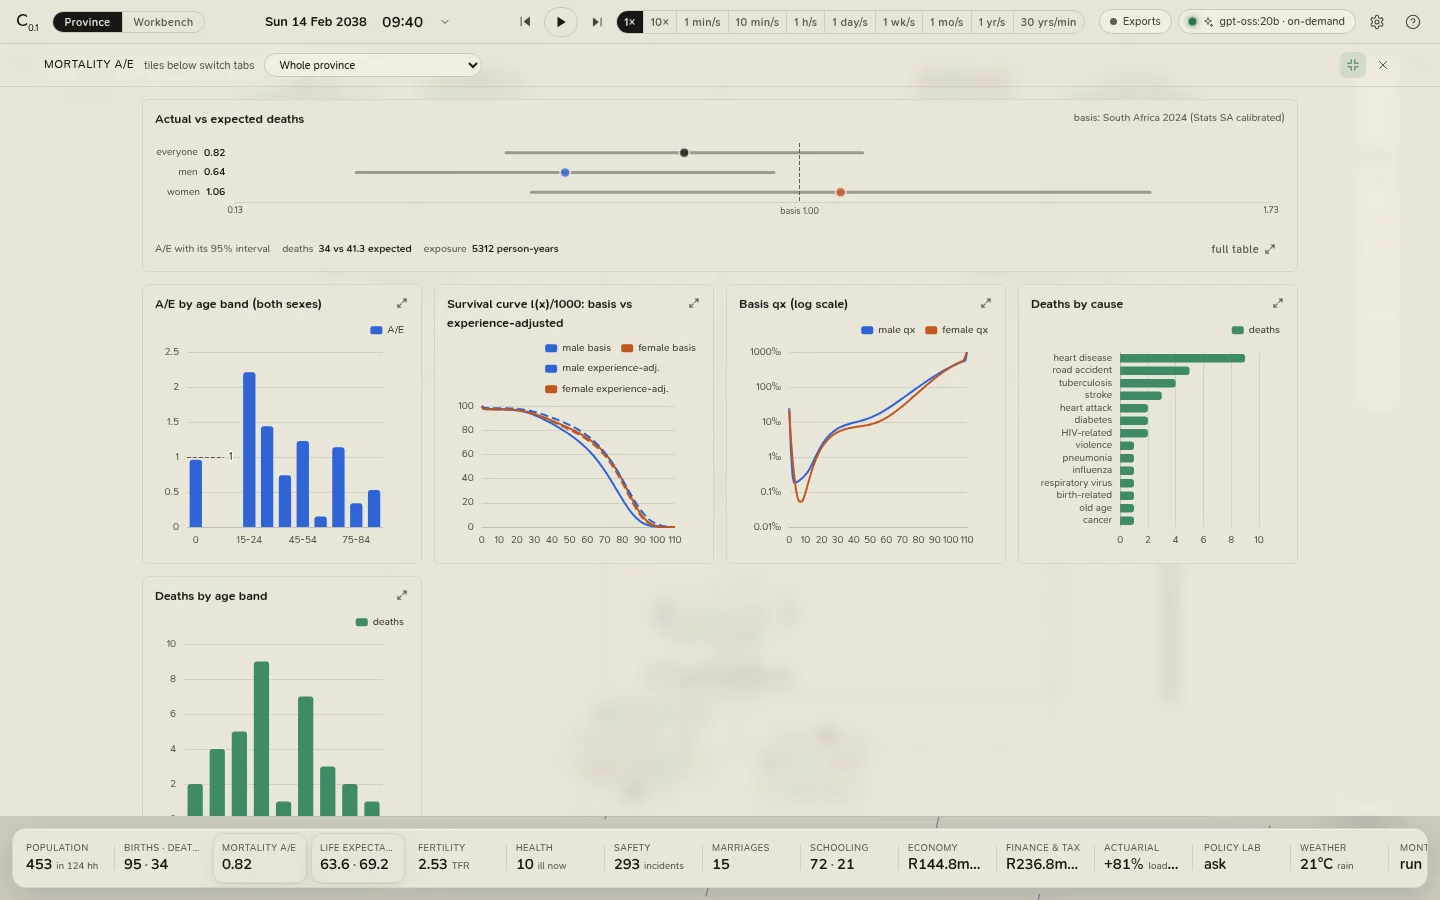Open the Health tile

tap(553, 857)
